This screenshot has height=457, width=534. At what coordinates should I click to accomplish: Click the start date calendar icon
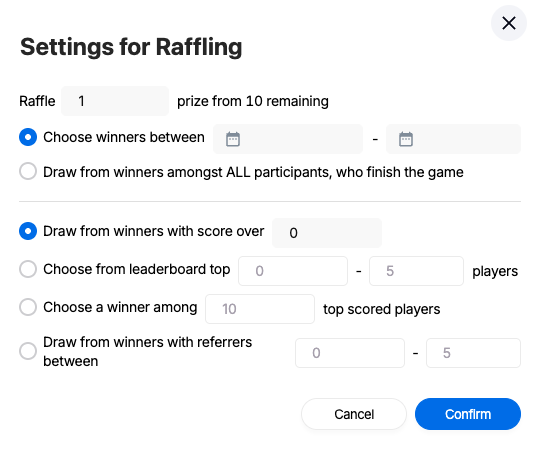click(x=233, y=139)
